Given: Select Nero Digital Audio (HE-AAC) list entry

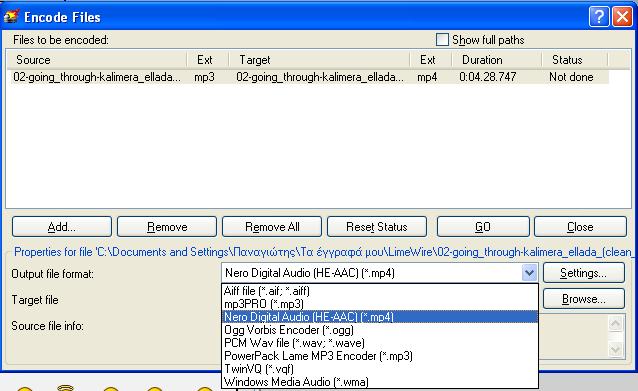Looking at the screenshot, I should pyautogui.click(x=380, y=317).
